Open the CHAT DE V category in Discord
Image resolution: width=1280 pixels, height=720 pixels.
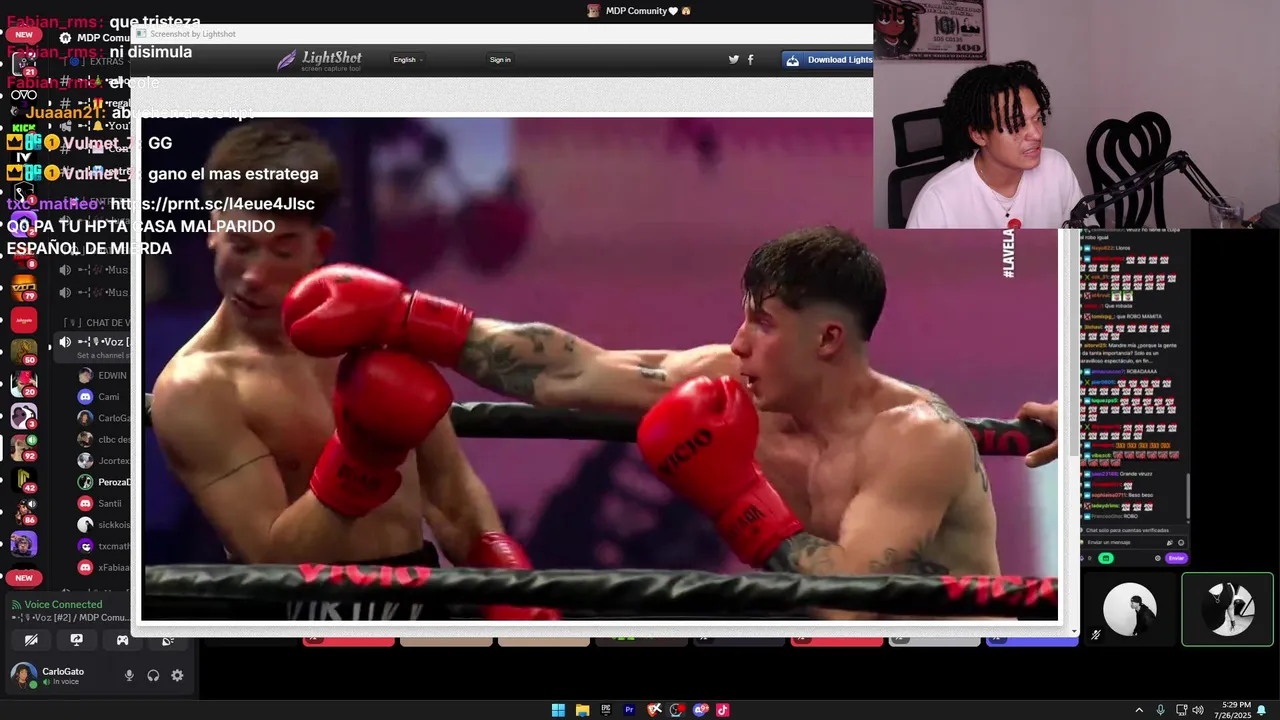point(96,322)
